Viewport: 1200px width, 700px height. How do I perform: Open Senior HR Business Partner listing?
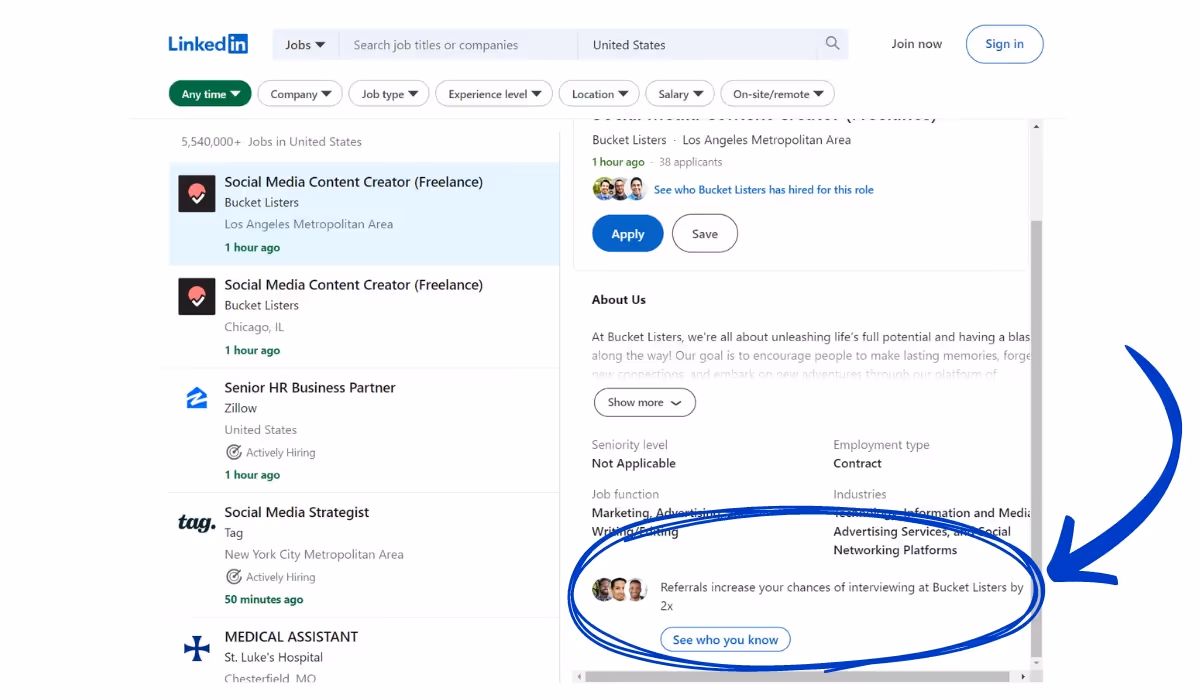(x=364, y=430)
